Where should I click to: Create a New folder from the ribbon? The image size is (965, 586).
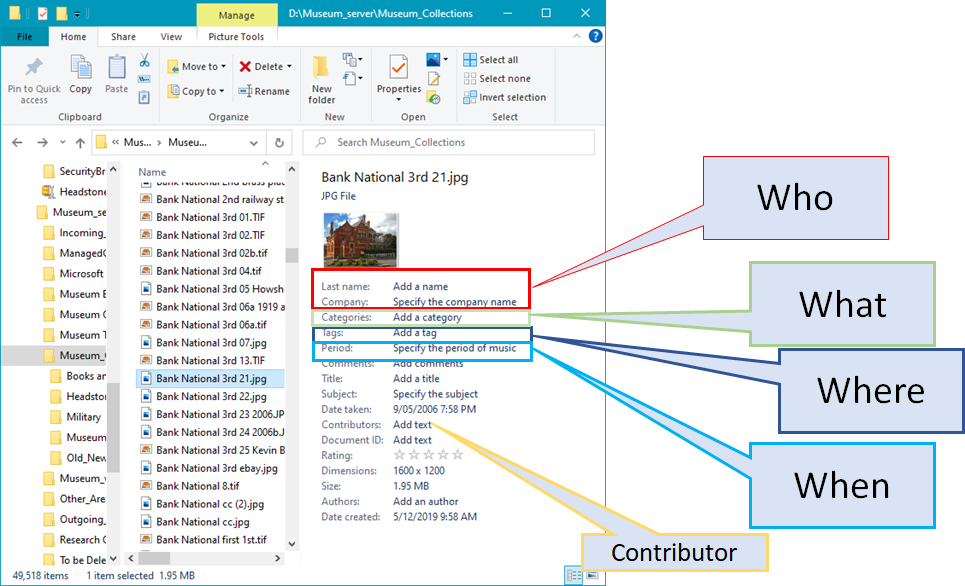321,79
